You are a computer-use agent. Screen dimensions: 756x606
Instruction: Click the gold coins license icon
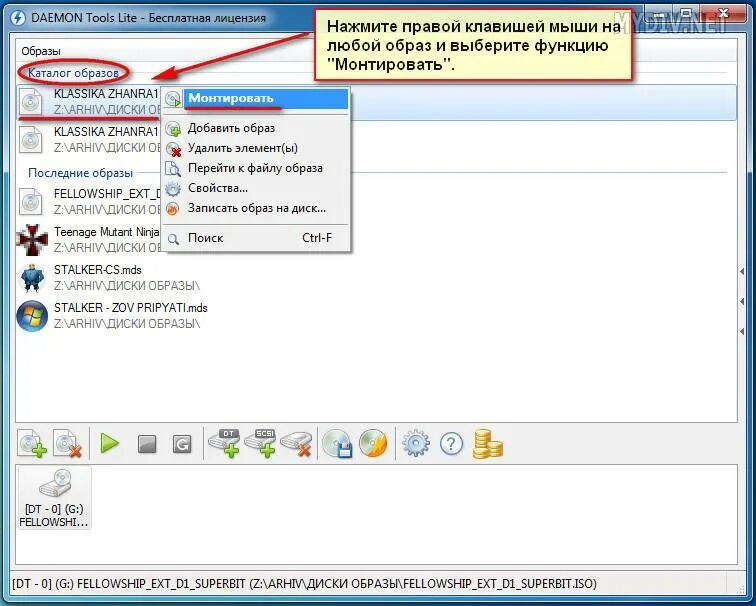point(487,444)
